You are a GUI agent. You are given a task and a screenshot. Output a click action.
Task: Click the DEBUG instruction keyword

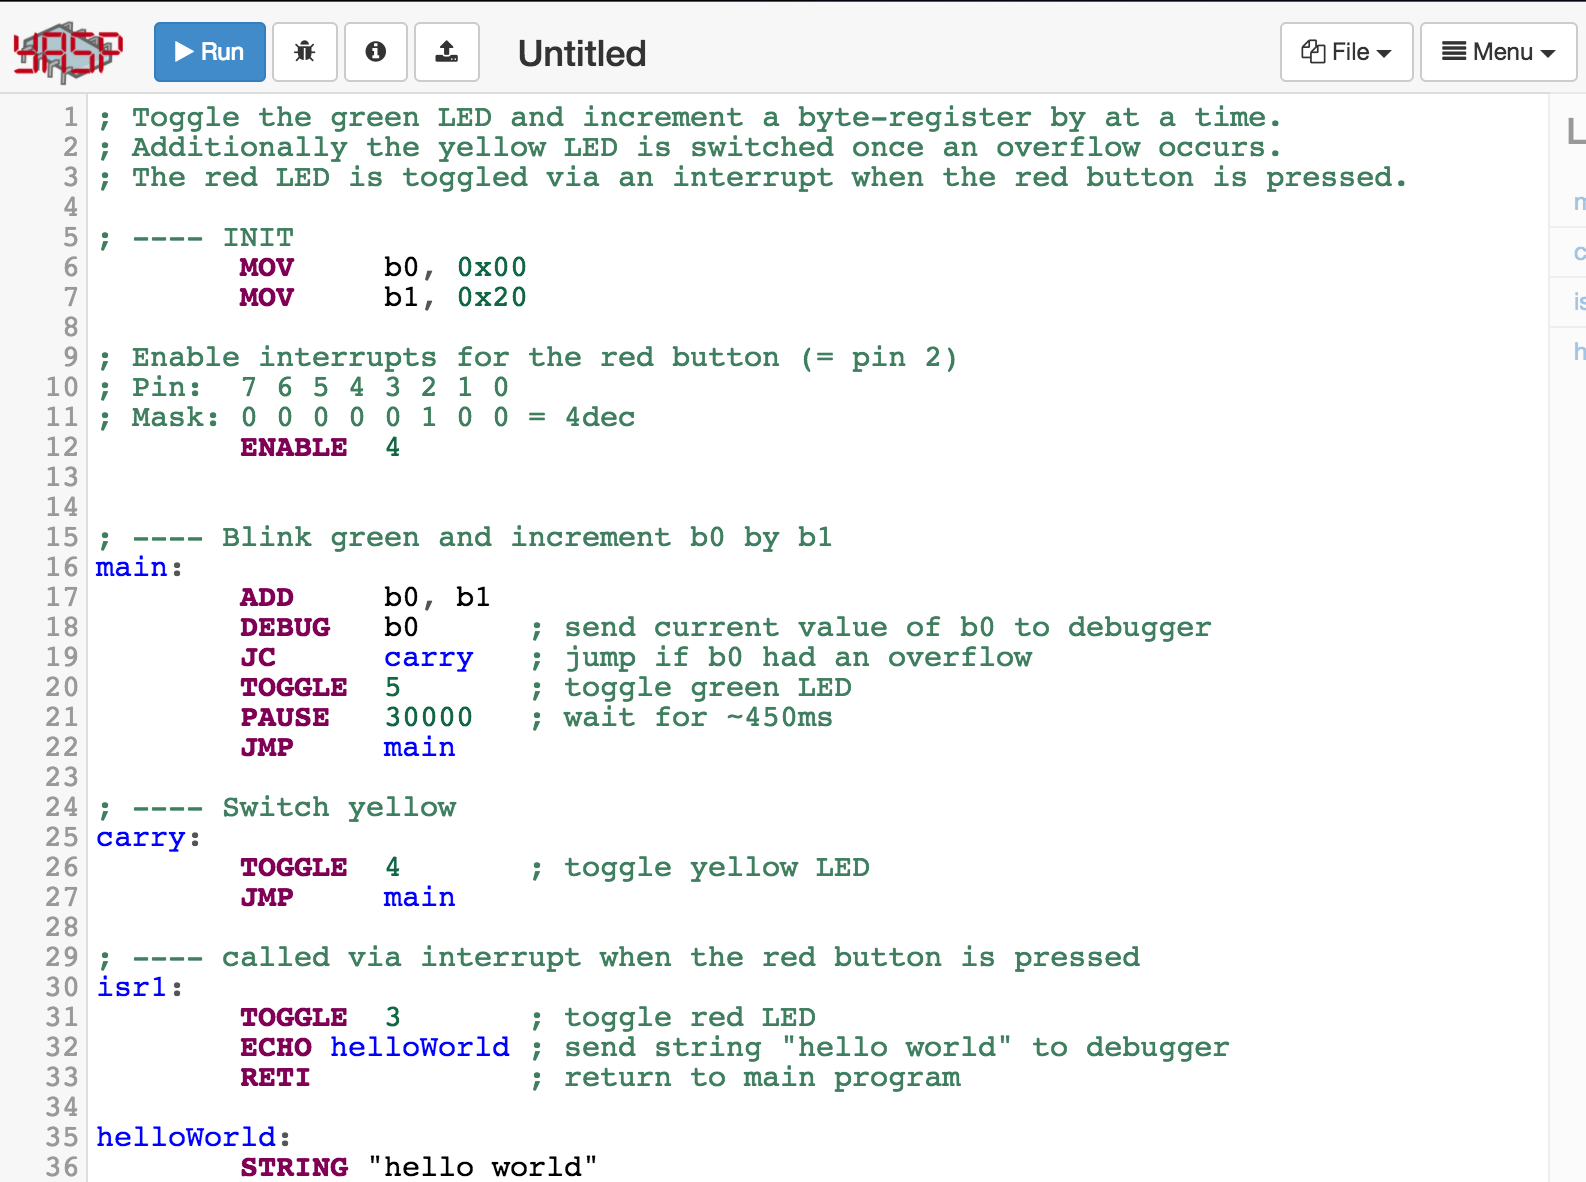coord(285,627)
